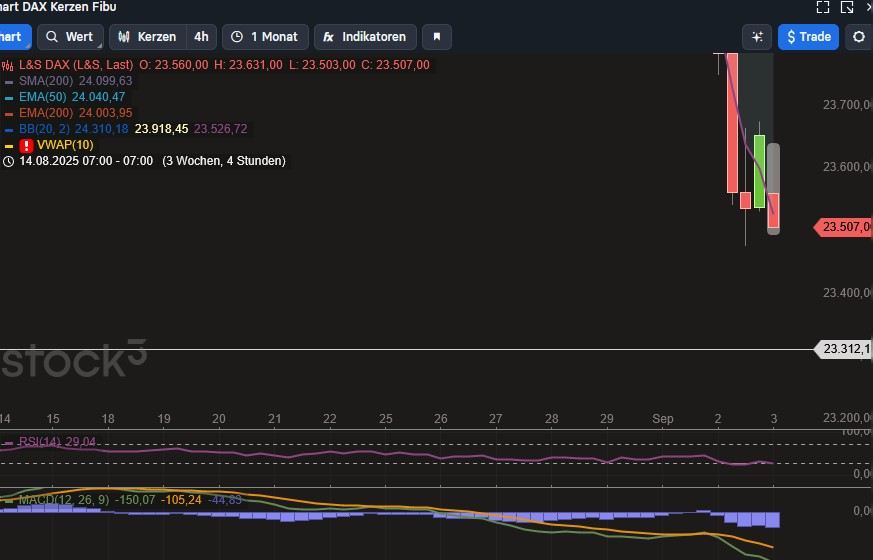
Task: Select the EMA(50) indicator label
Action: coord(42,97)
